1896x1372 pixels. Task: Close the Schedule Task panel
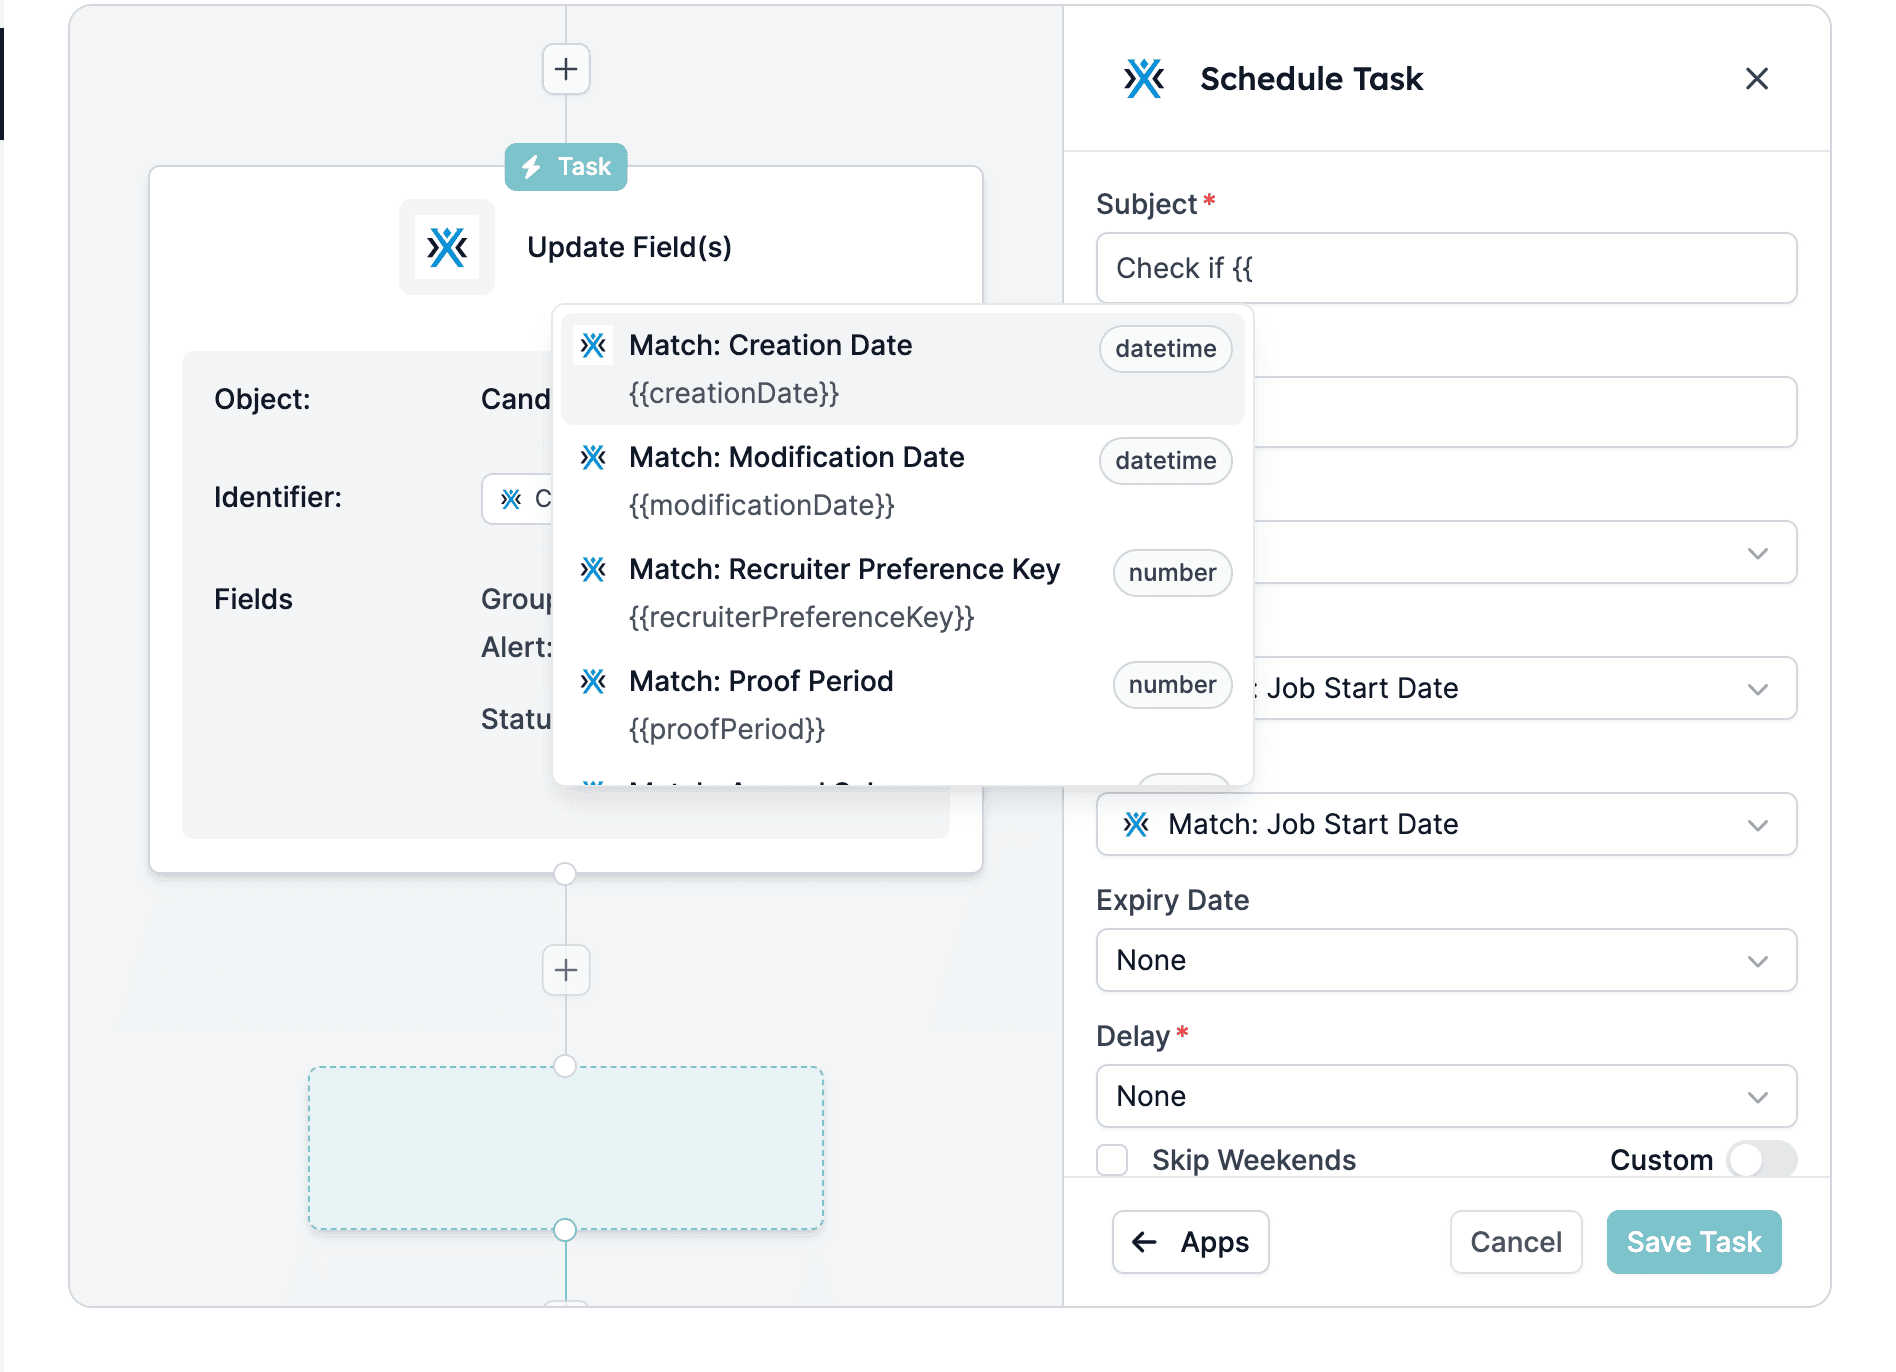[x=1757, y=79]
